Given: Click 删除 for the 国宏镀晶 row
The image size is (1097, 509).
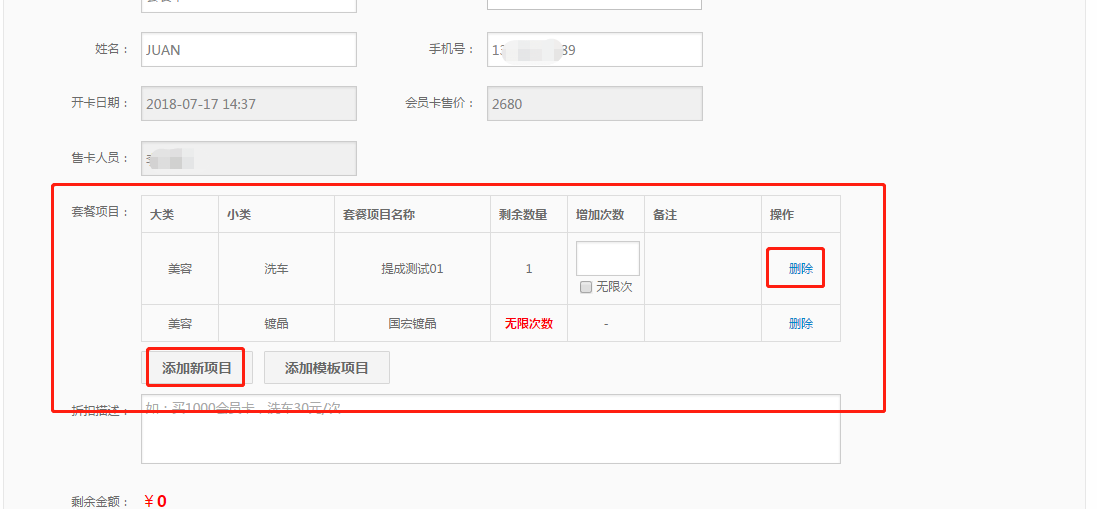Looking at the screenshot, I should [x=800, y=323].
